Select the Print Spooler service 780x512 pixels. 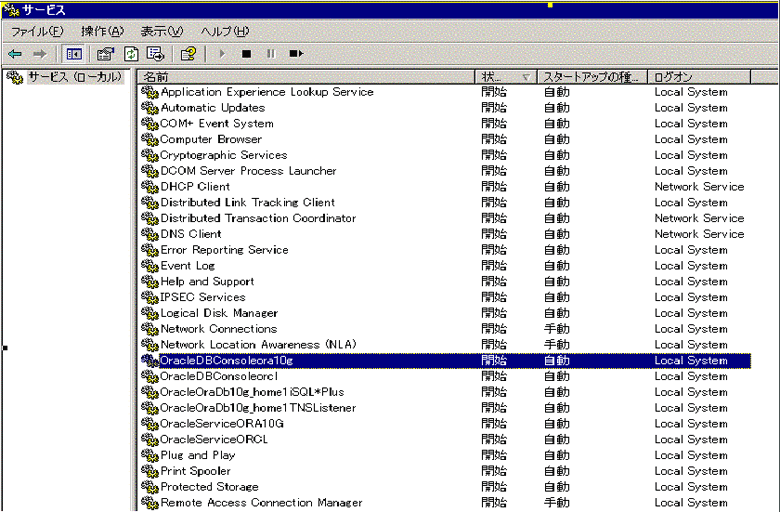(x=196, y=471)
